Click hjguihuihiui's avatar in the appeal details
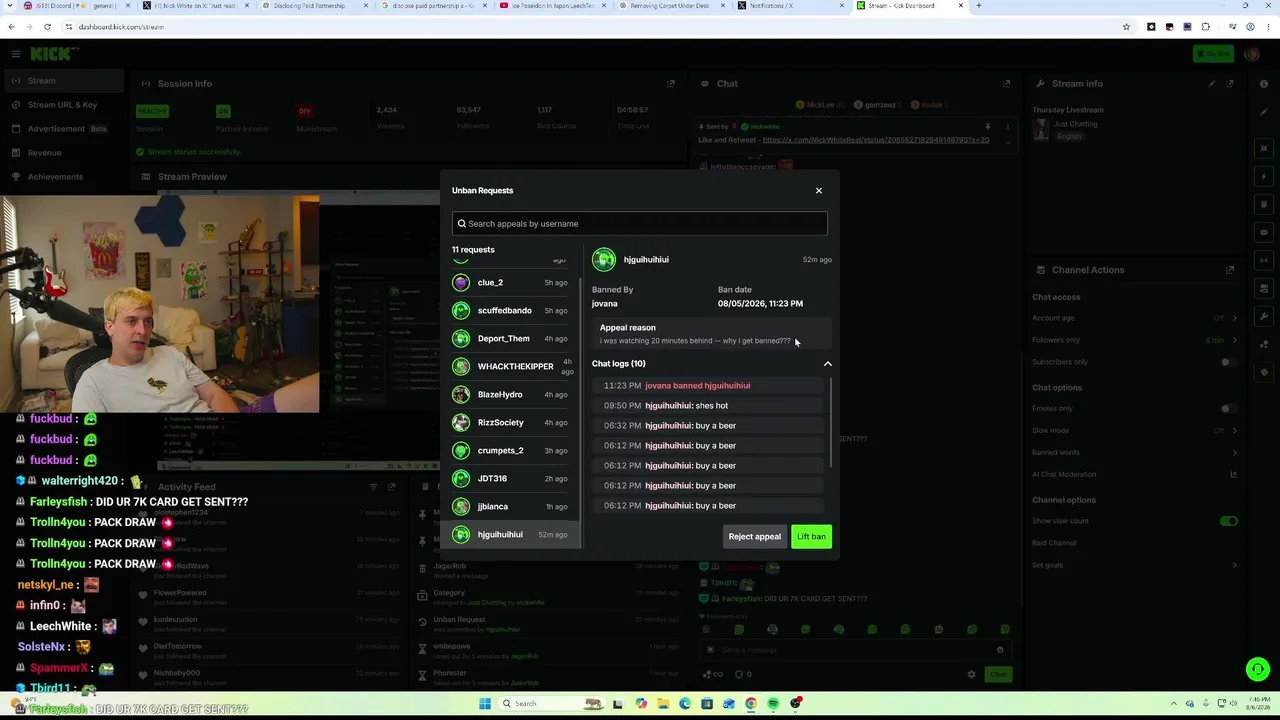The height and width of the screenshot is (720, 1280). 603,260
